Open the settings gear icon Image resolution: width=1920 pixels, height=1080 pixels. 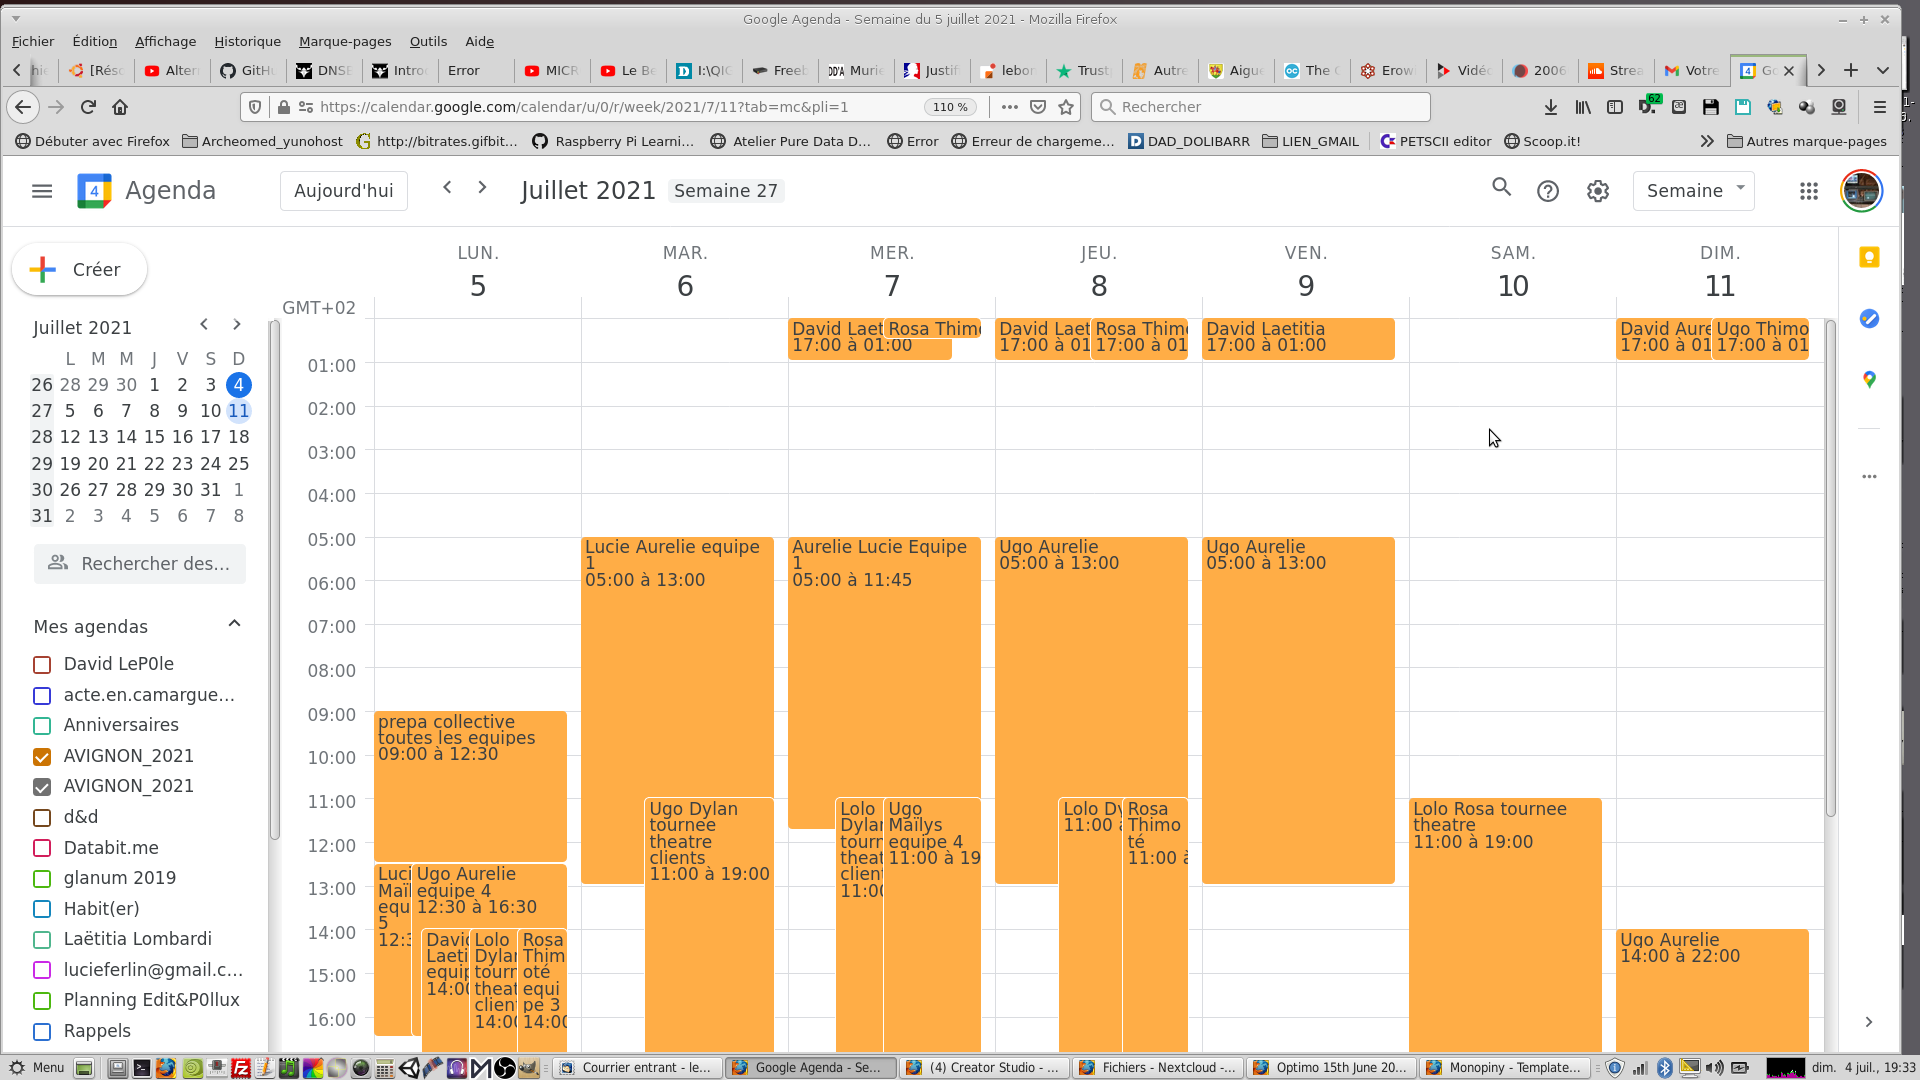click(1598, 191)
